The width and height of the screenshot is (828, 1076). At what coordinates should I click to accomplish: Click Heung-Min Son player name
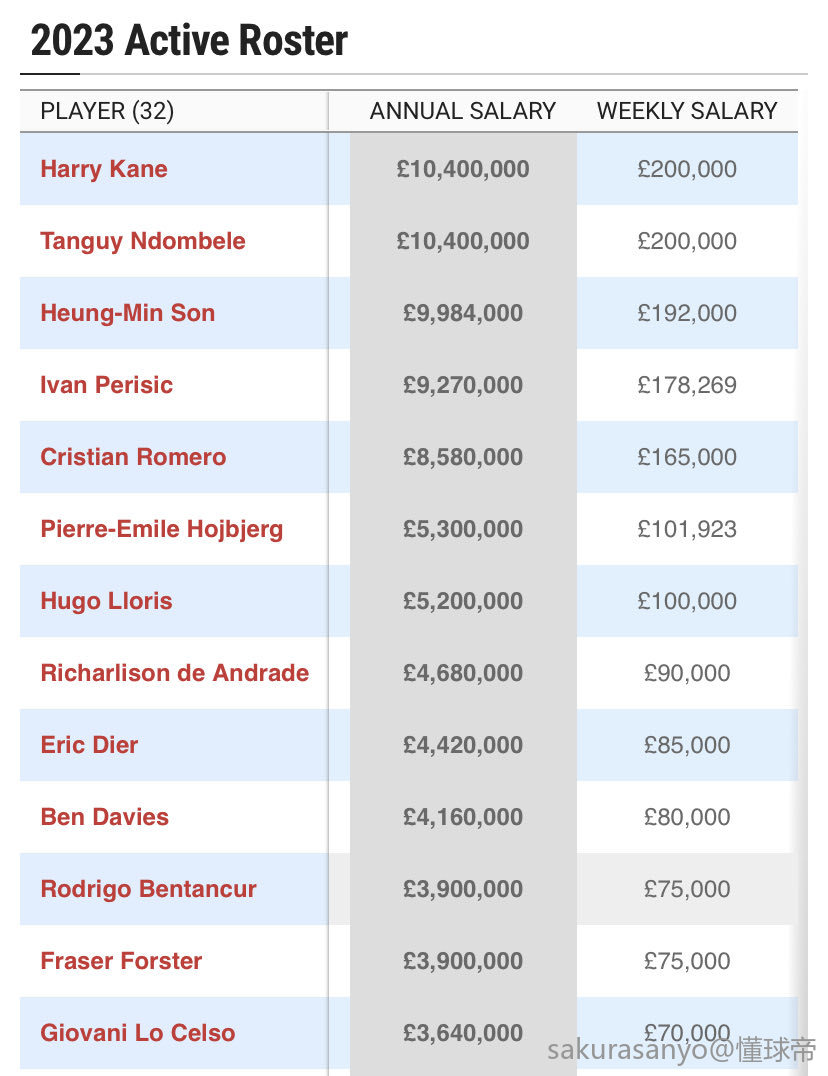[128, 313]
